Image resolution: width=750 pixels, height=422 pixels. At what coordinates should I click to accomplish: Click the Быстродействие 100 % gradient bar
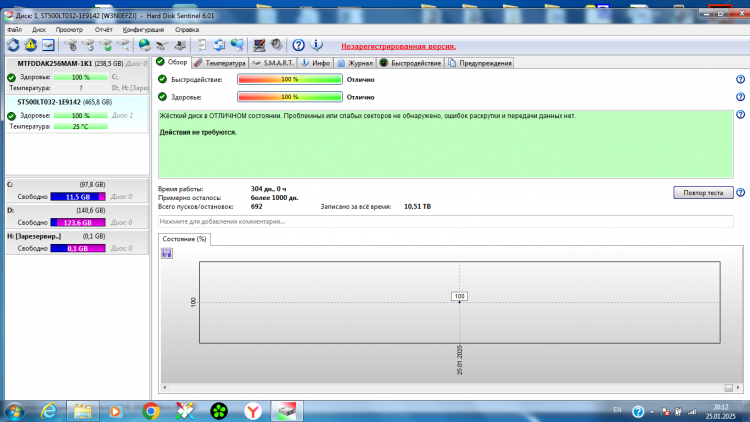[290, 79]
